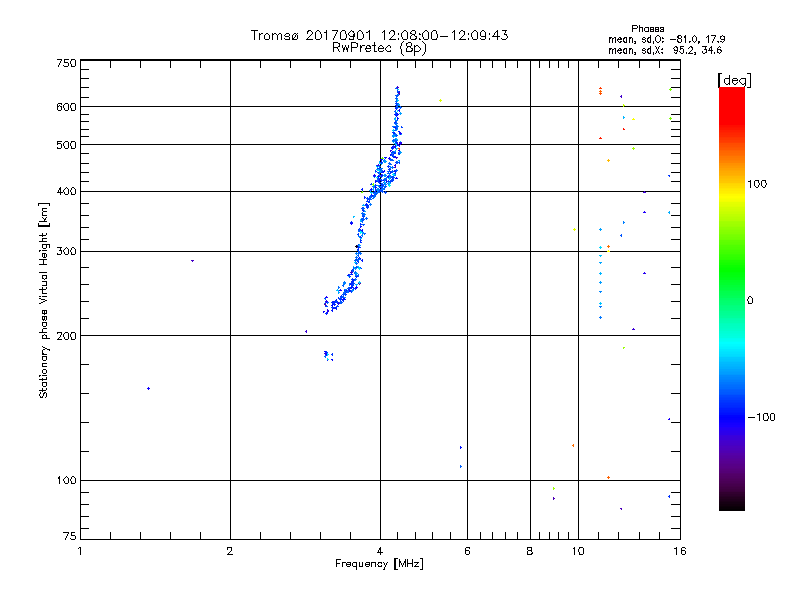Click frequency tick label '8'
This screenshot has height=600, width=800.
click(530, 551)
